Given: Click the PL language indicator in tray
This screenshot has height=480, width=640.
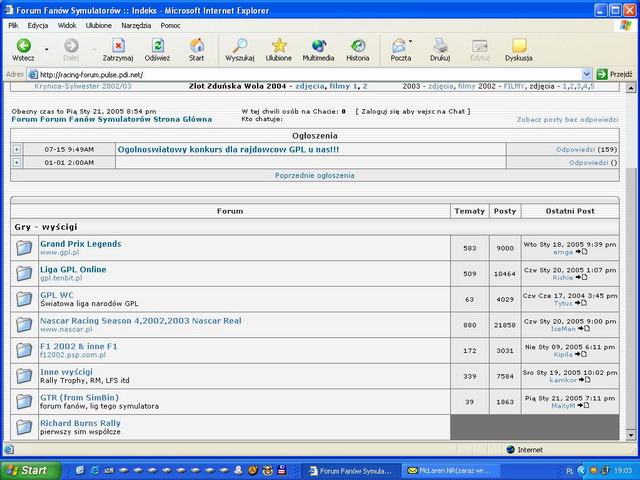Looking at the screenshot, I should tap(570, 471).
